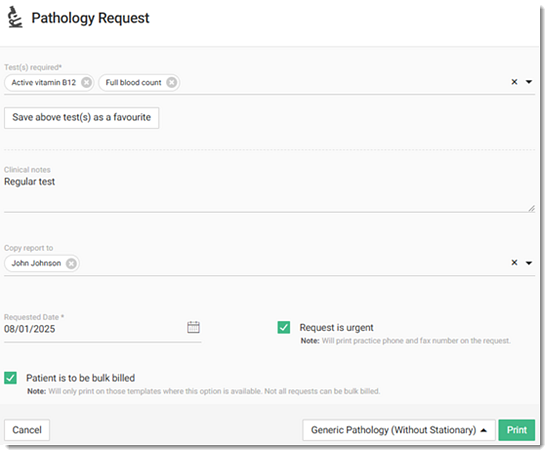Open the calendar date picker icon
Viewport: 550px width, 455px height.
coord(193,327)
